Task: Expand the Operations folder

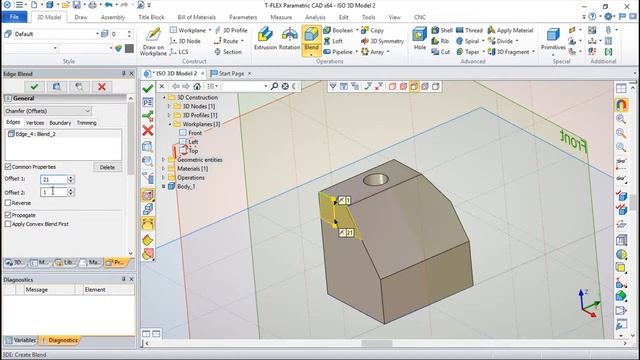Action: pyautogui.click(x=164, y=178)
